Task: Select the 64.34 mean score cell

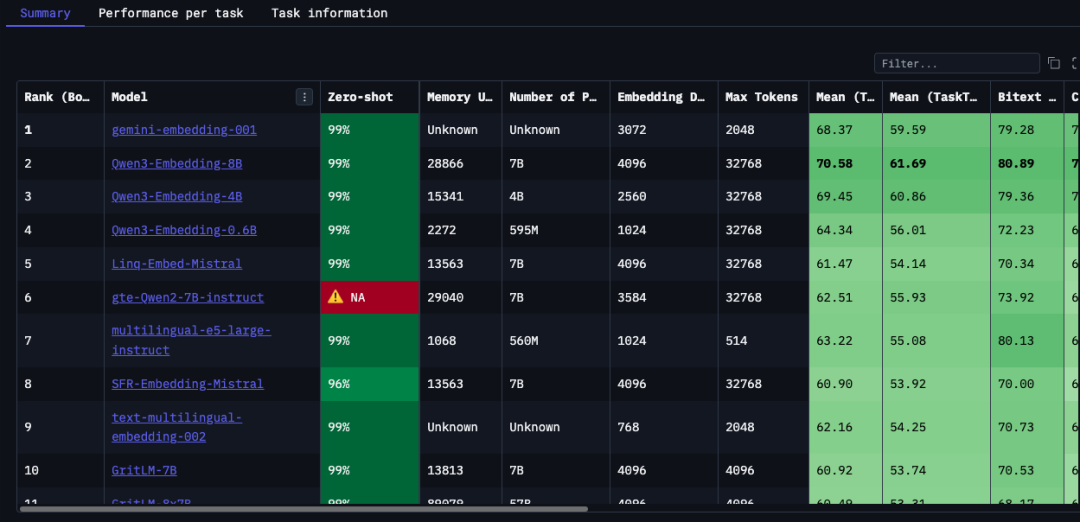Action: (x=846, y=230)
